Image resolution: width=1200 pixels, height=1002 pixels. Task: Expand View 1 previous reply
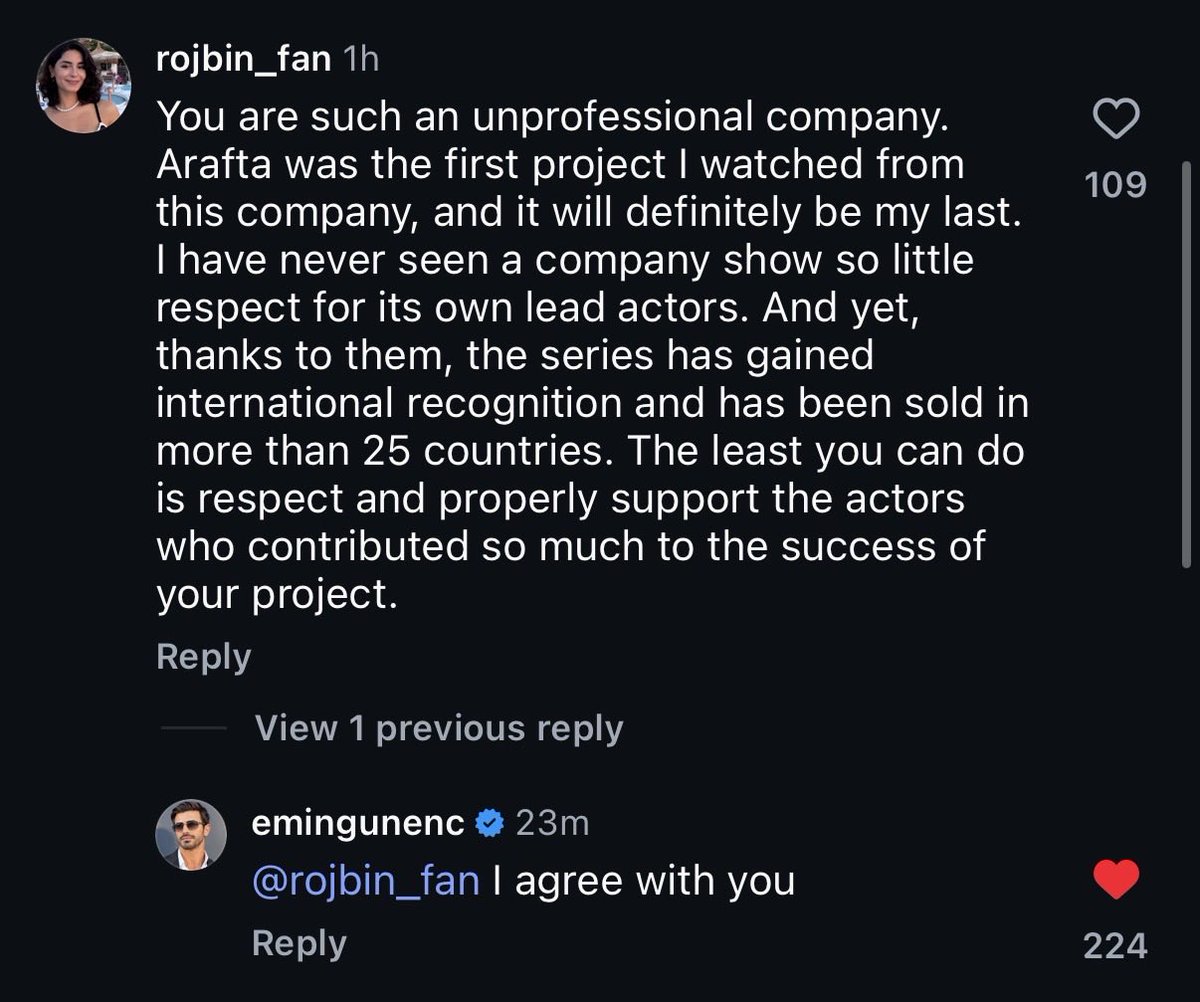[439, 728]
